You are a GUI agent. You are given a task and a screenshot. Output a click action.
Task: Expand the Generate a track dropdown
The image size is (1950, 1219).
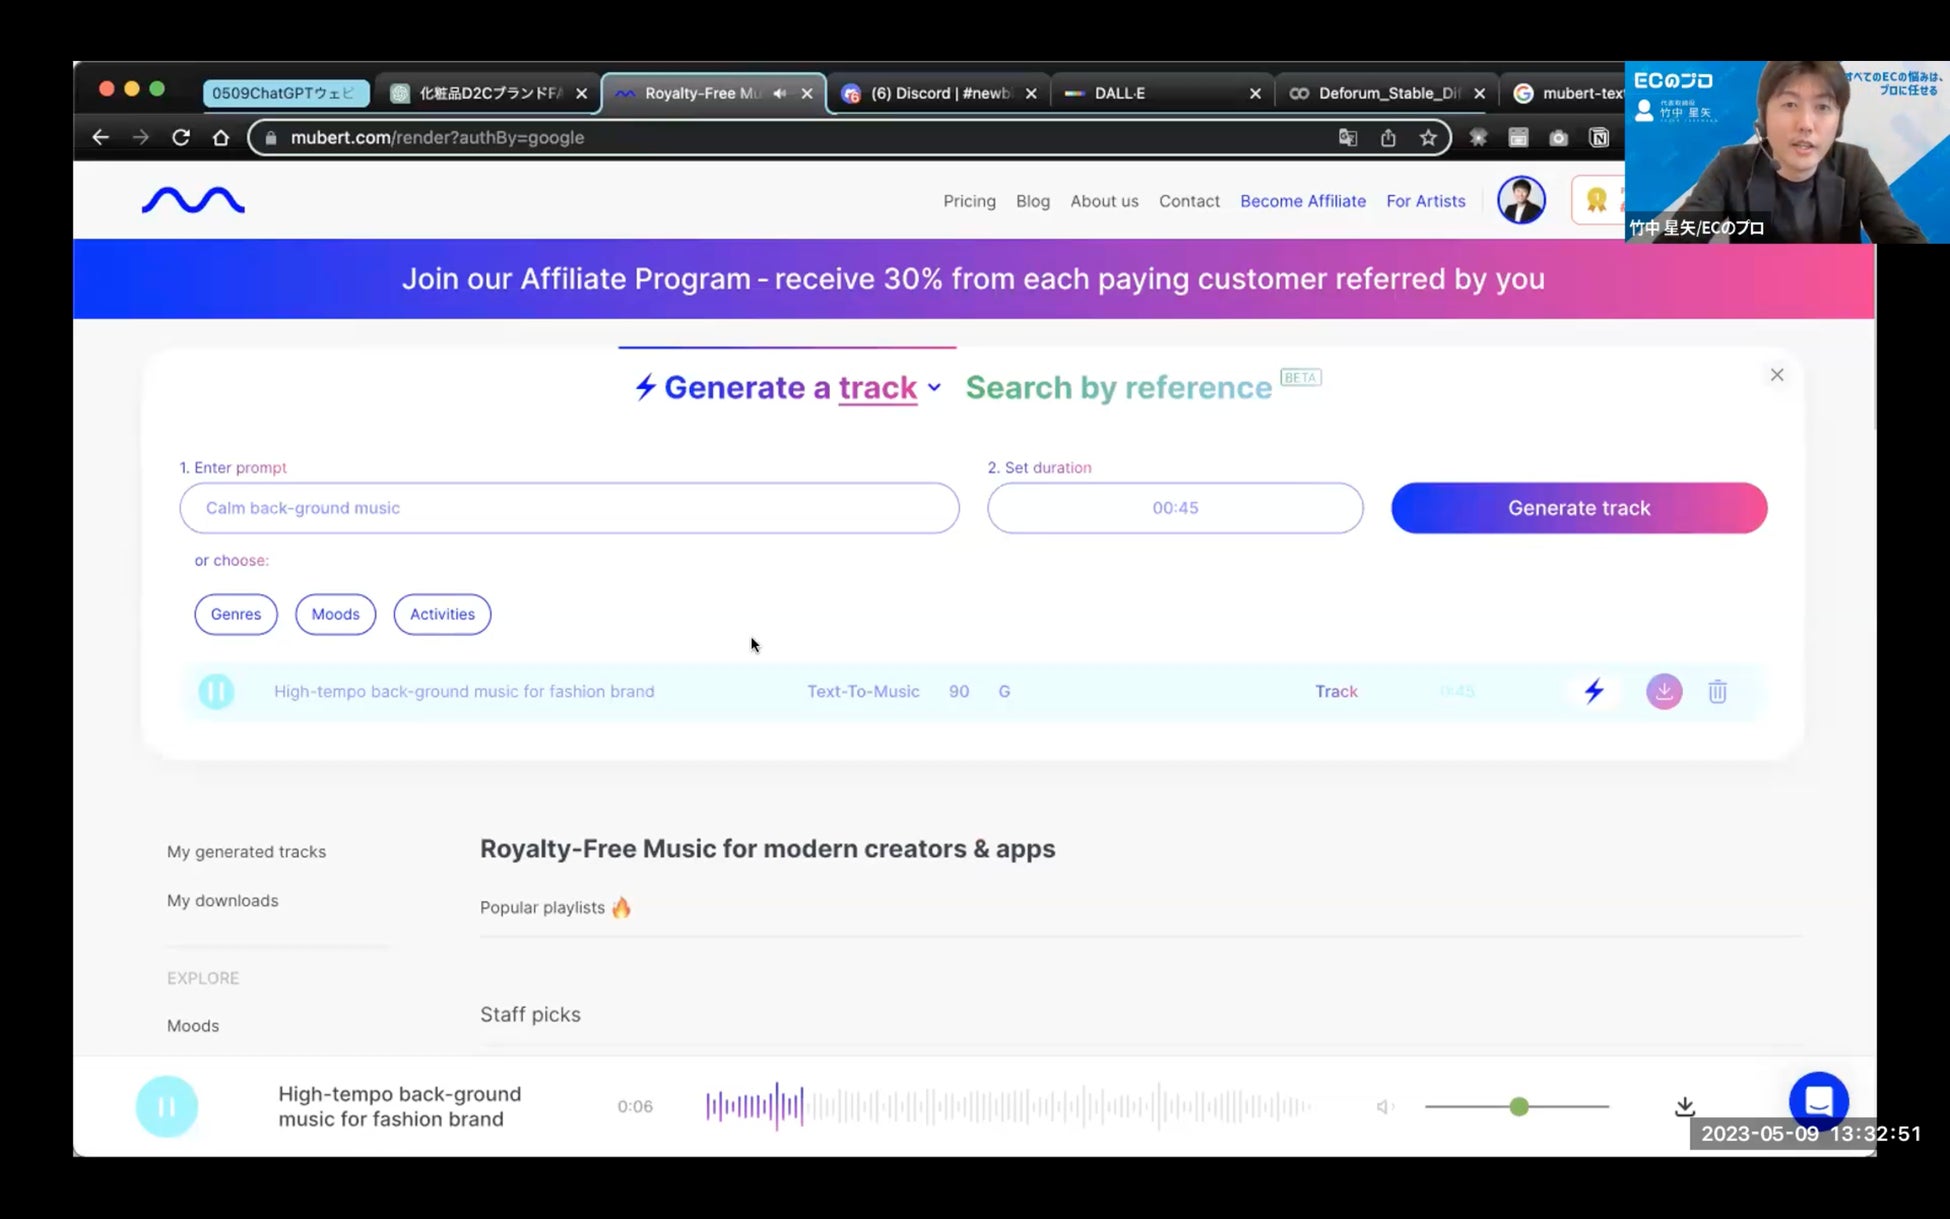[x=934, y=388]
